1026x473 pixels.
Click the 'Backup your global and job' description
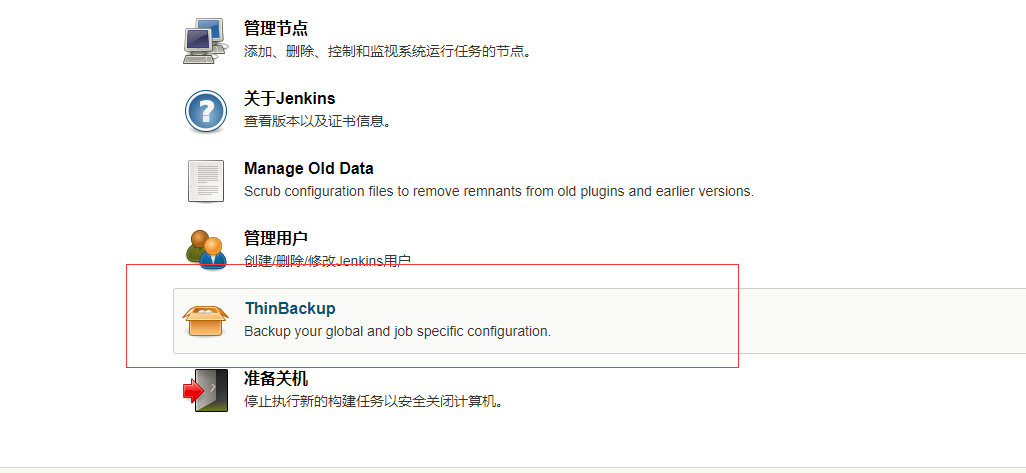click(397, 331)
